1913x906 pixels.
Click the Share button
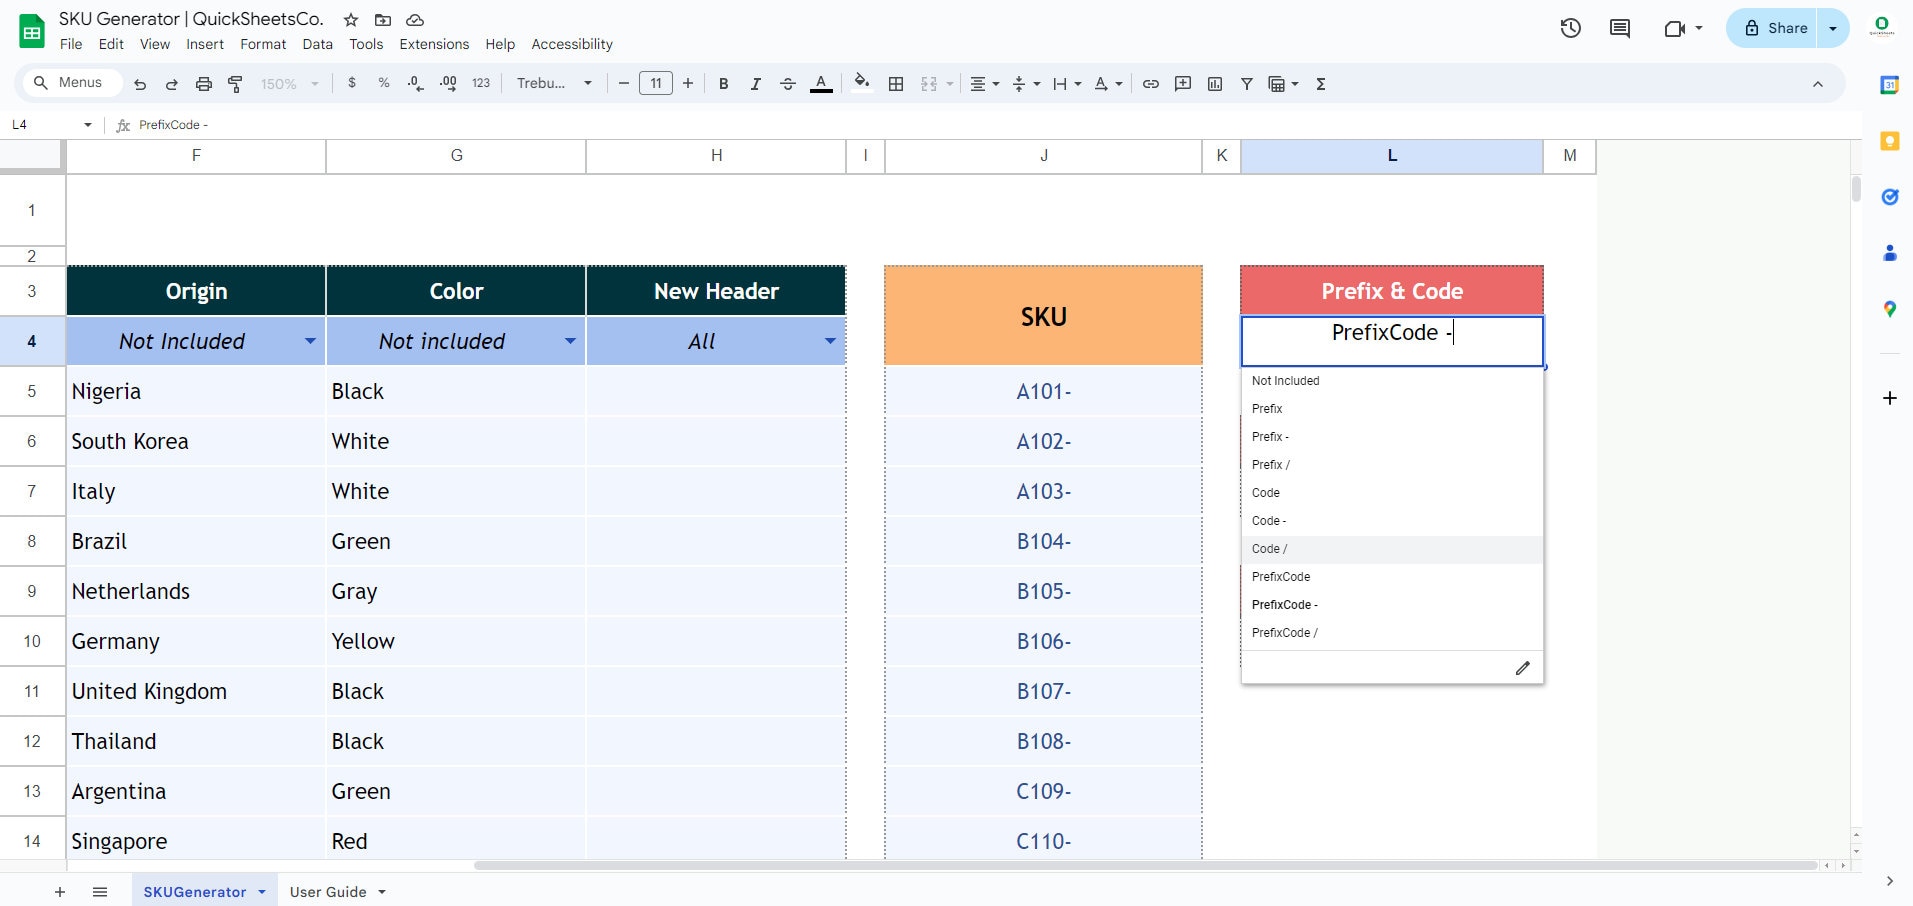(x=1785, y=28)
